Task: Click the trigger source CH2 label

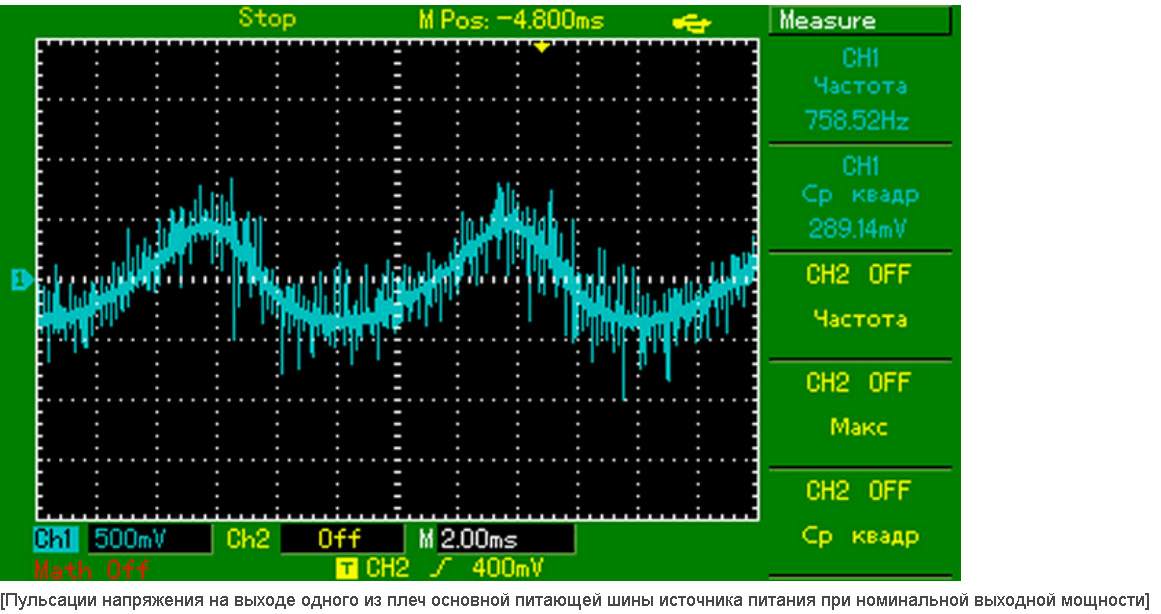Action: (x=387, y=568)
